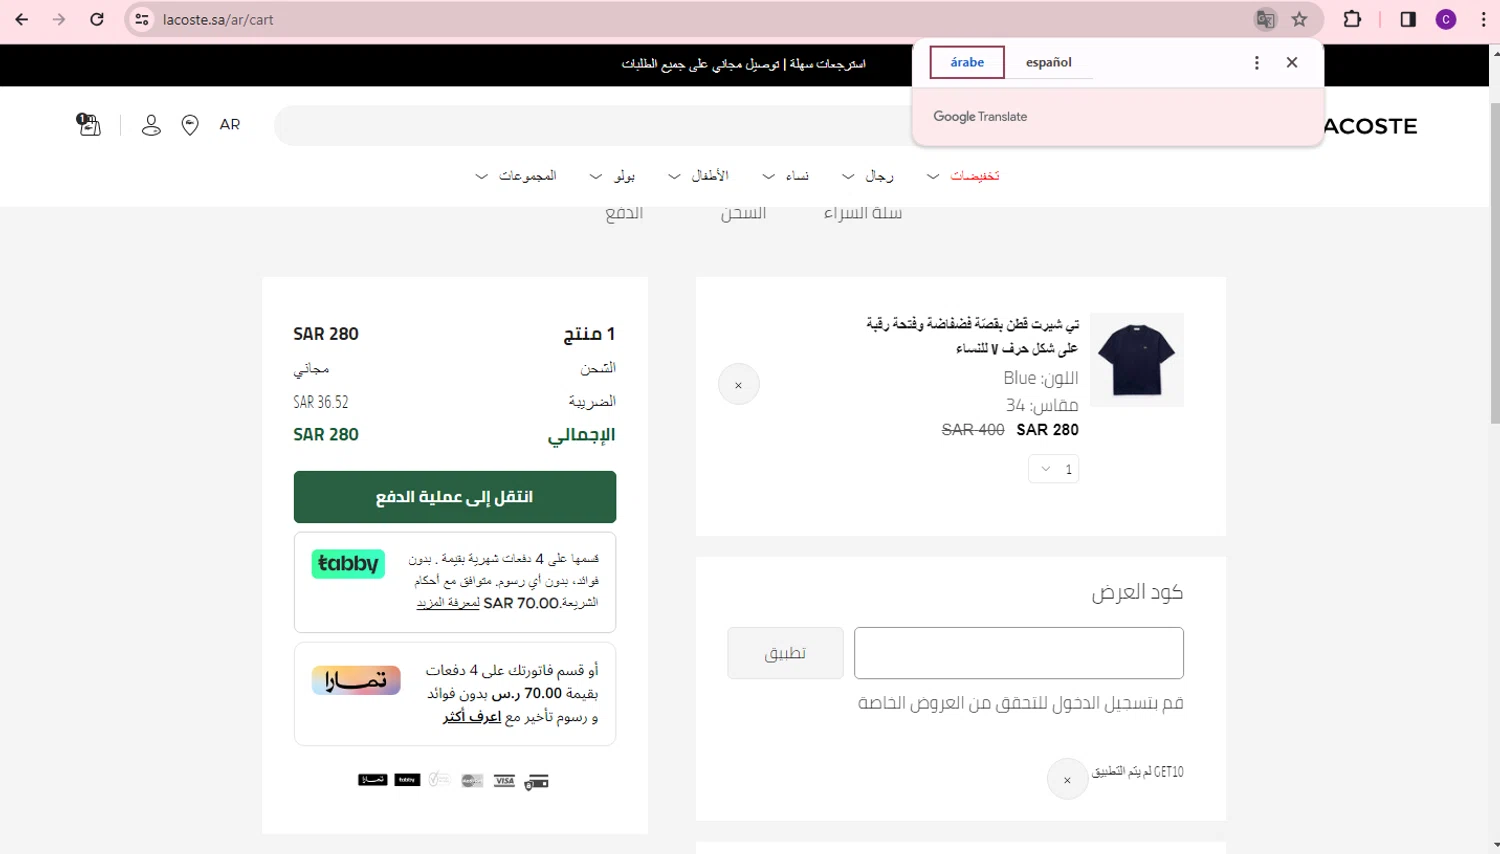Open translate popup options three-dot menu
This screenshot has height=854, width=1500.
(1257, 62)
